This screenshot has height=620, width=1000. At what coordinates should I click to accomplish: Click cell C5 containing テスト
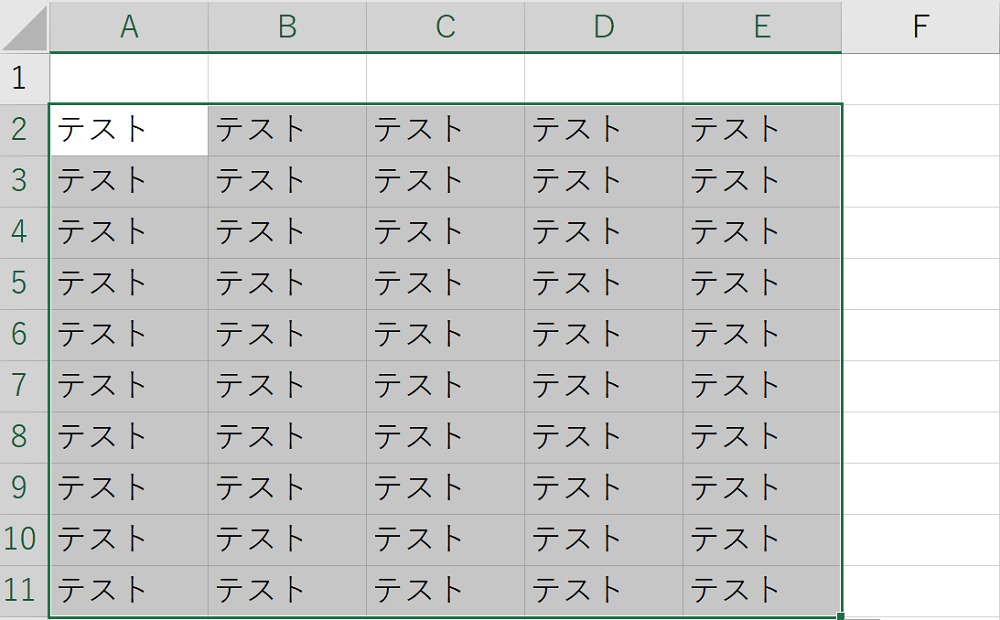coord(445,283)
